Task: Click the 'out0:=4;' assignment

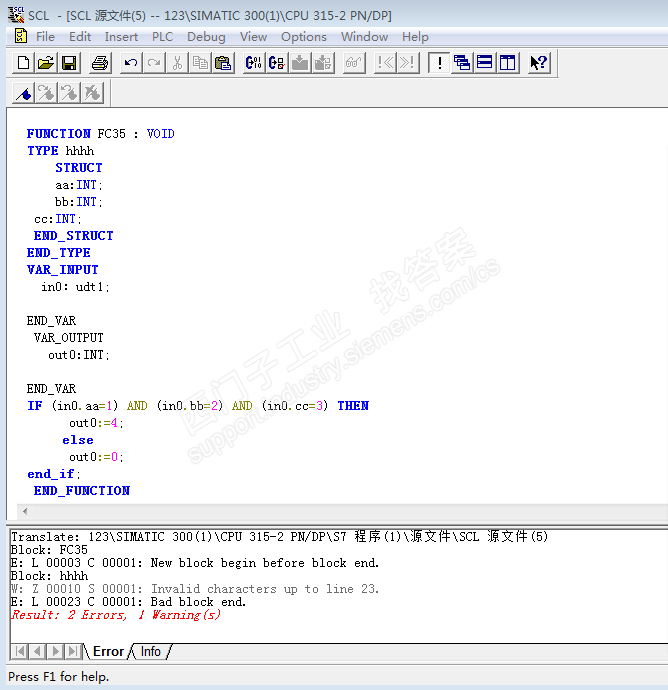Action: coord(96,423)
